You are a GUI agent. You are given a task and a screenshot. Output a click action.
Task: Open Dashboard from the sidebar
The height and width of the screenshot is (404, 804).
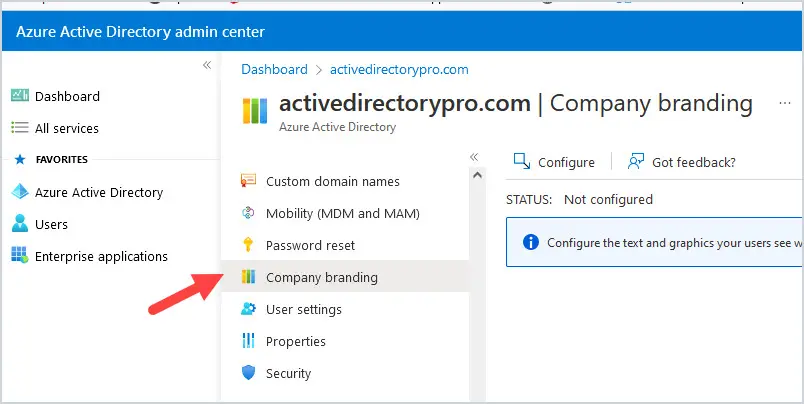(x=68, y=96)
